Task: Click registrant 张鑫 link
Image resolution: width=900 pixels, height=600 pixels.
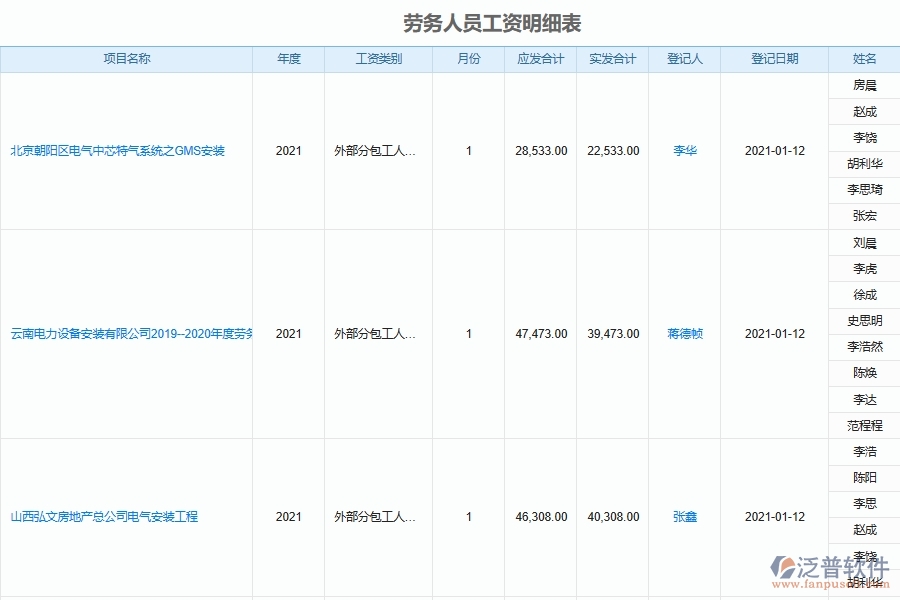Action: tap(683, 517)
